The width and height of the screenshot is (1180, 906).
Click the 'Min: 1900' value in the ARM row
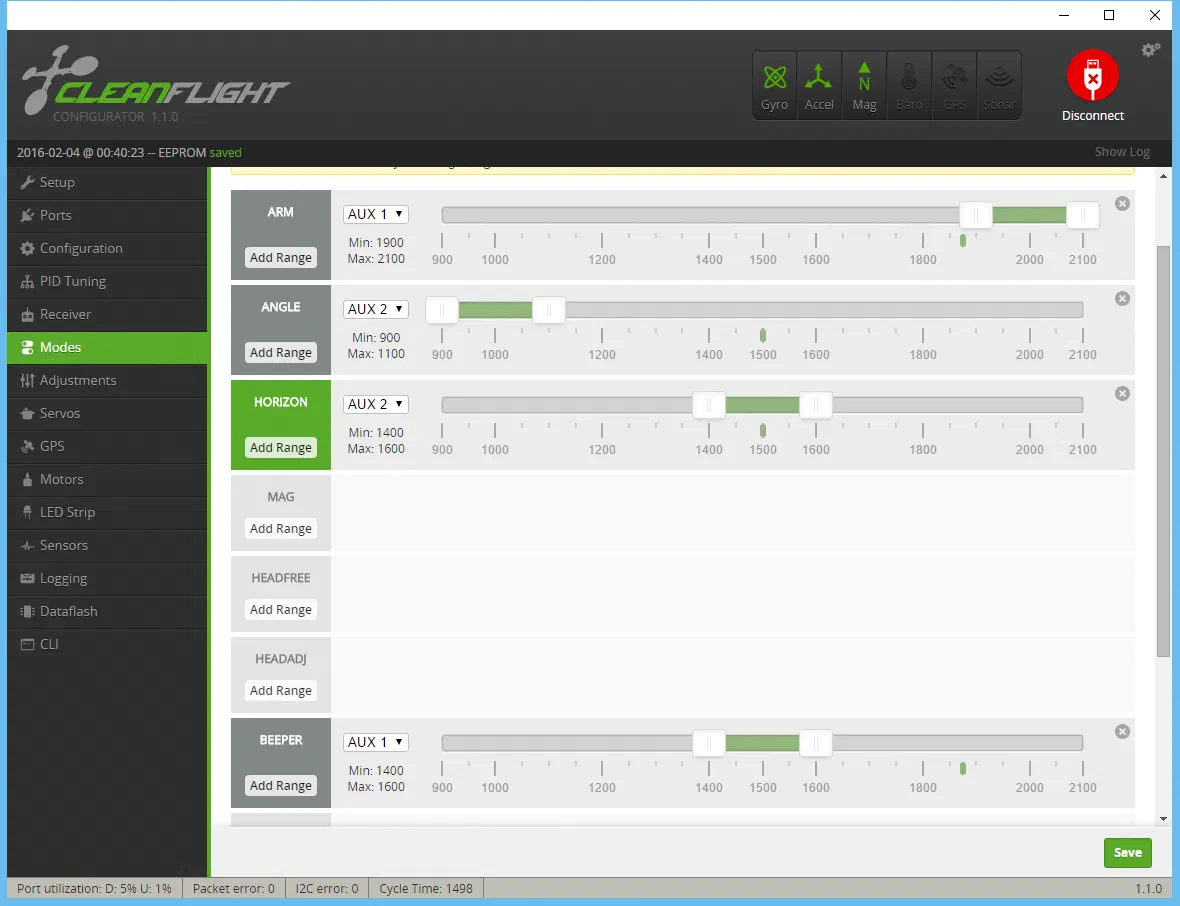(x=376, y=242)
